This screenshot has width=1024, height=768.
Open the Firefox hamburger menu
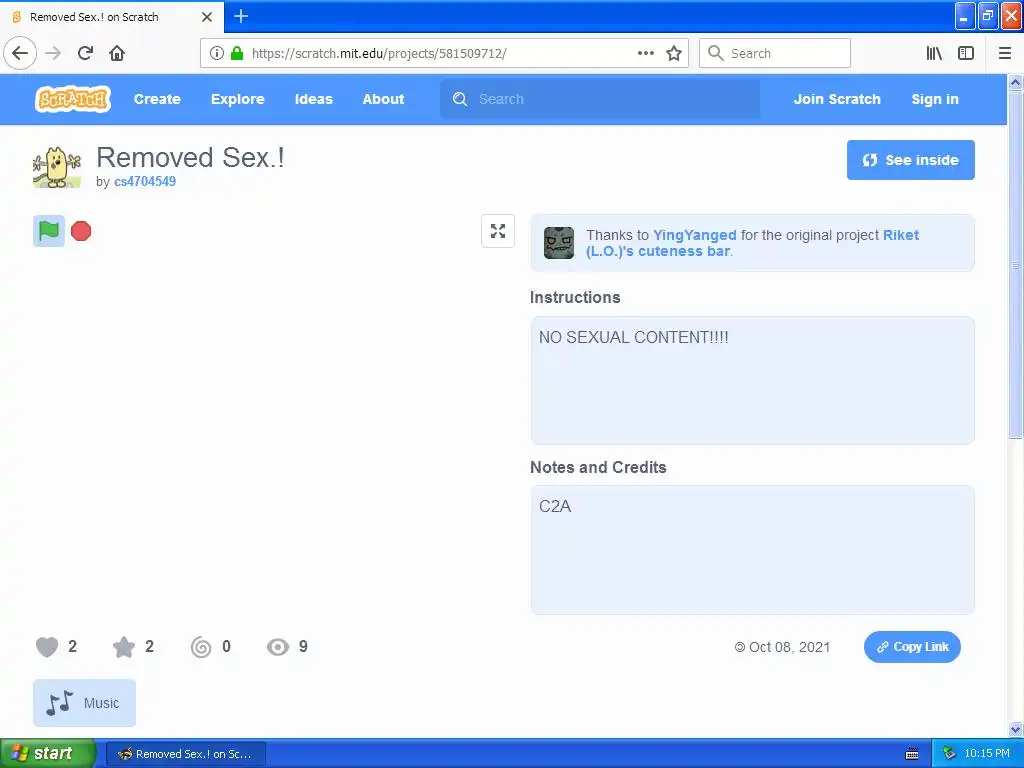click(1005, 53)
